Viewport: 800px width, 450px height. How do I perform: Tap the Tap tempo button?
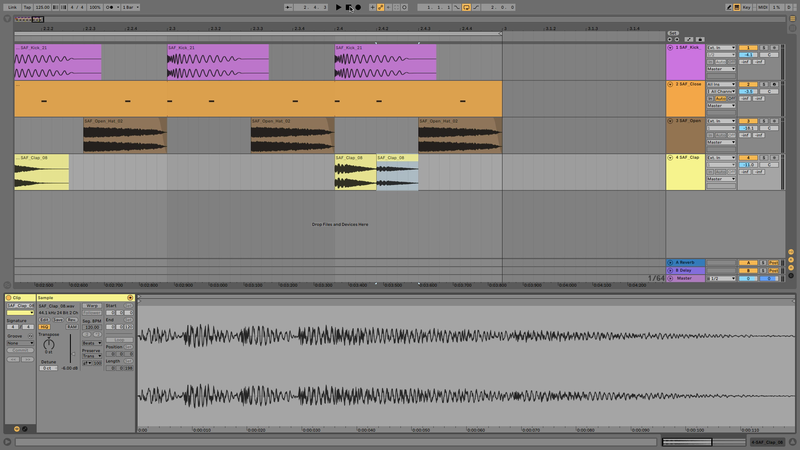pos(27,7)
